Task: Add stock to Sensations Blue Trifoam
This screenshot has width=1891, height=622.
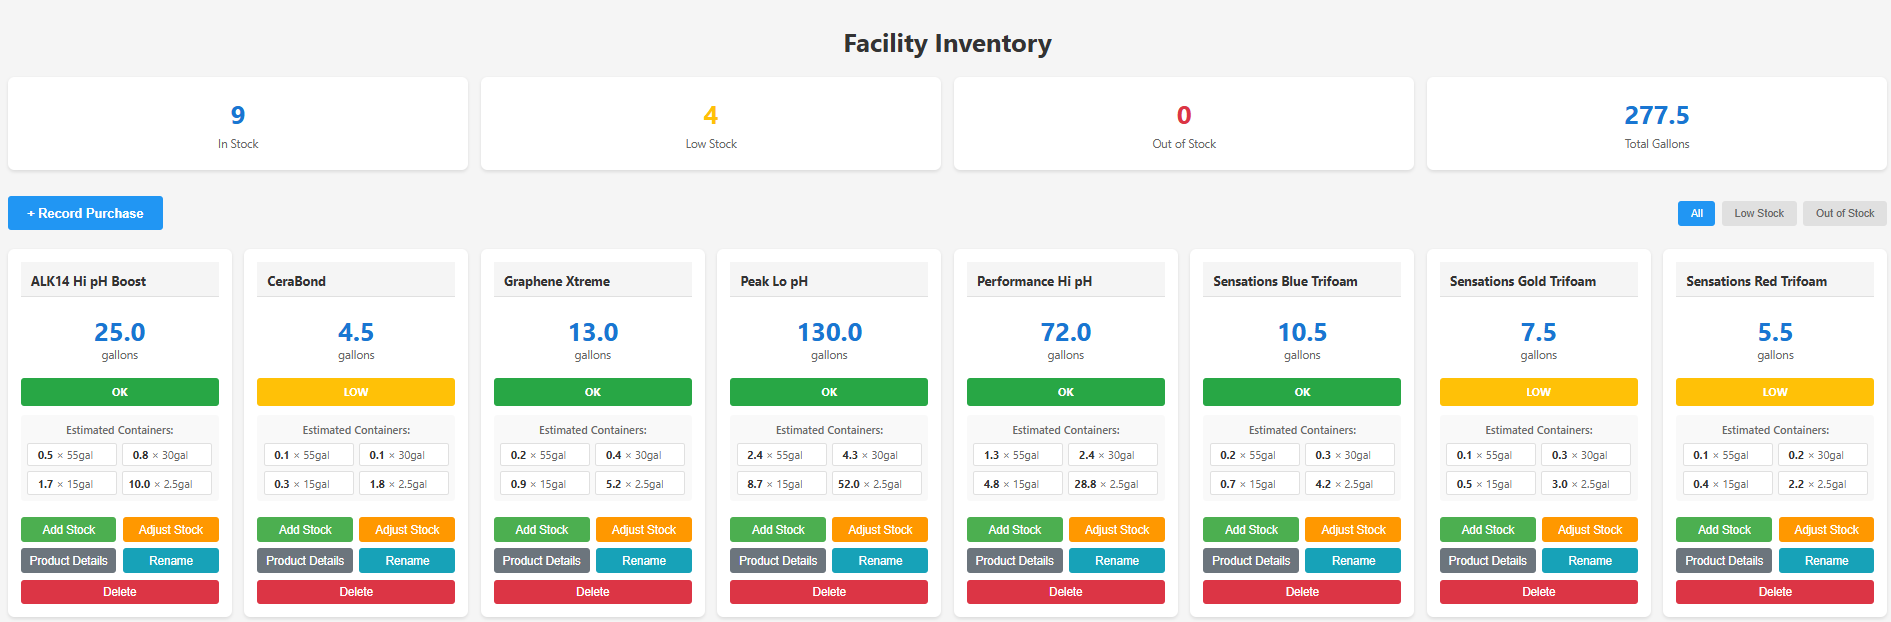Action: [x=1251, y=530]
